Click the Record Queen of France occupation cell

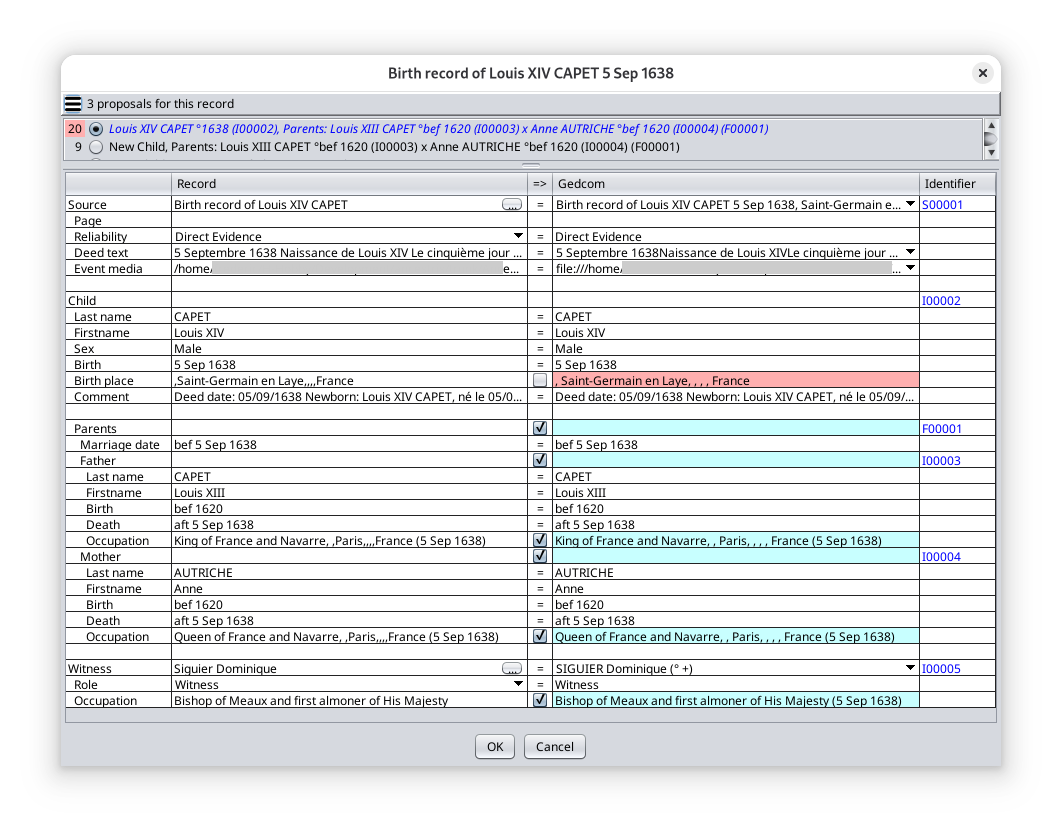pyautogui.click(x=349, y=637)
